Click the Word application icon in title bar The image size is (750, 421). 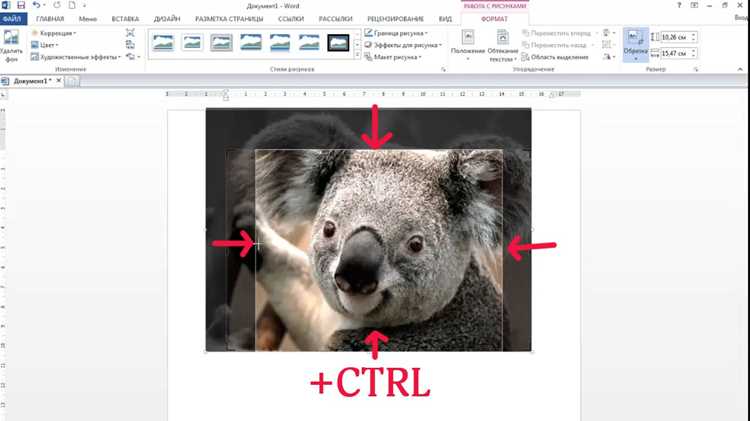[6, 5]
